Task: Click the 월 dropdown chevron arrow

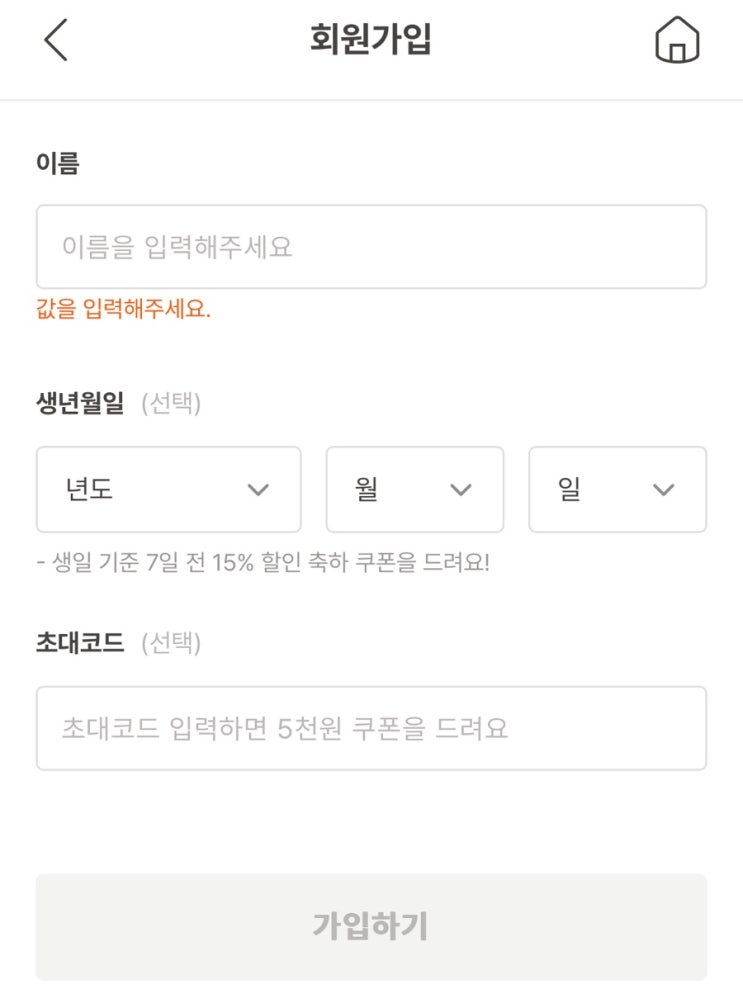Action: [x=460, y=489]
